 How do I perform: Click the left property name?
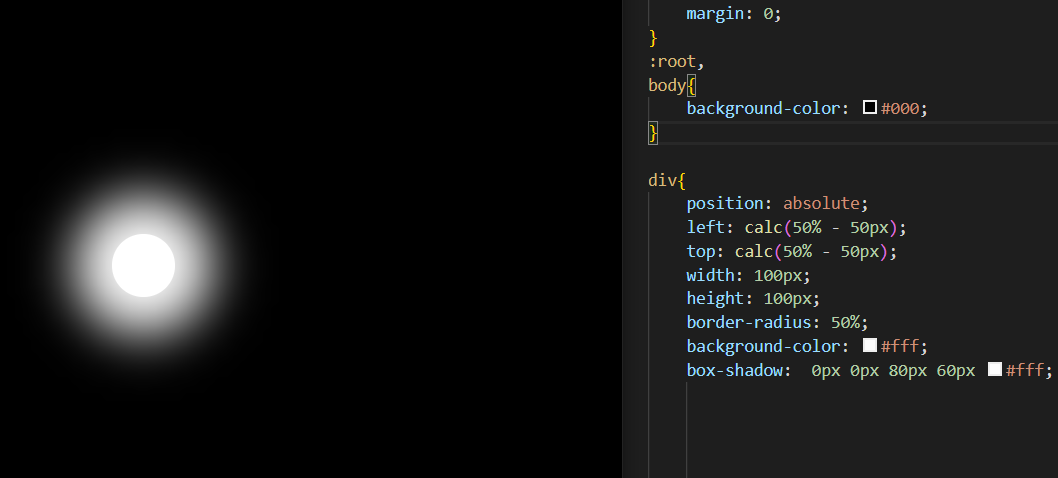(706, 228)
